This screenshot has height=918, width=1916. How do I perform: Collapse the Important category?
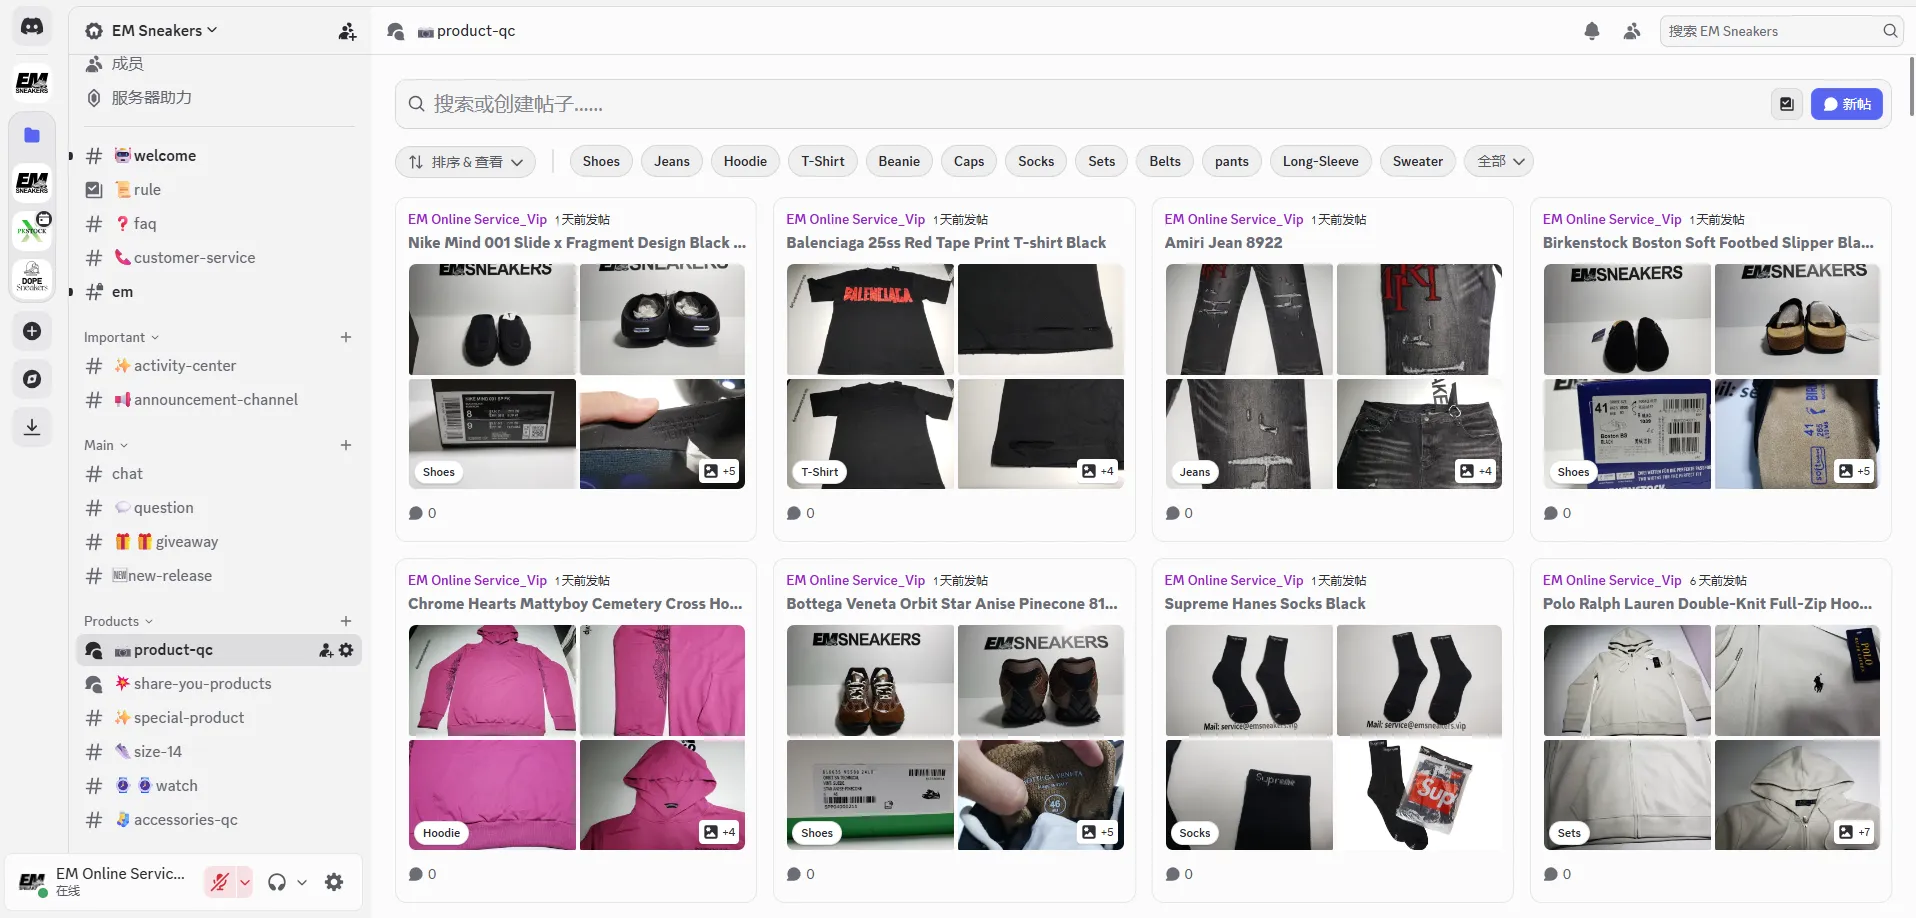[121, 338]
